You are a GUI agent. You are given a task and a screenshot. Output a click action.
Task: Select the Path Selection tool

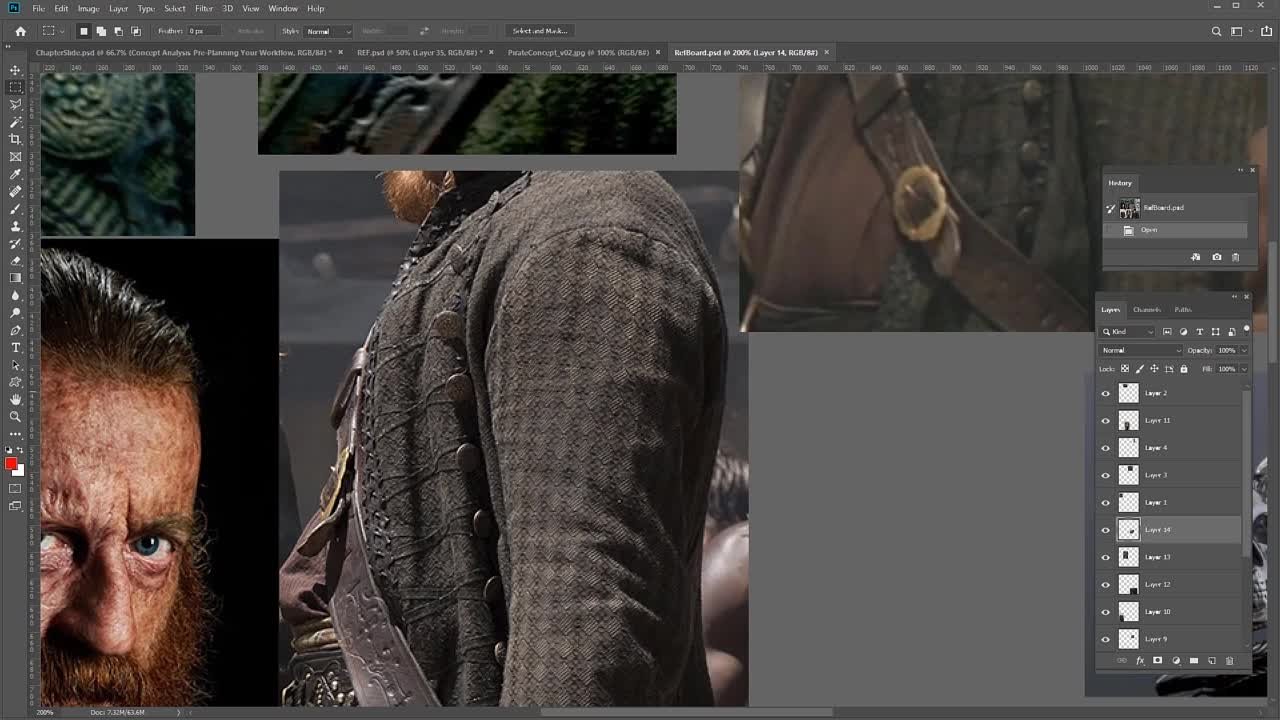[15, 365]
